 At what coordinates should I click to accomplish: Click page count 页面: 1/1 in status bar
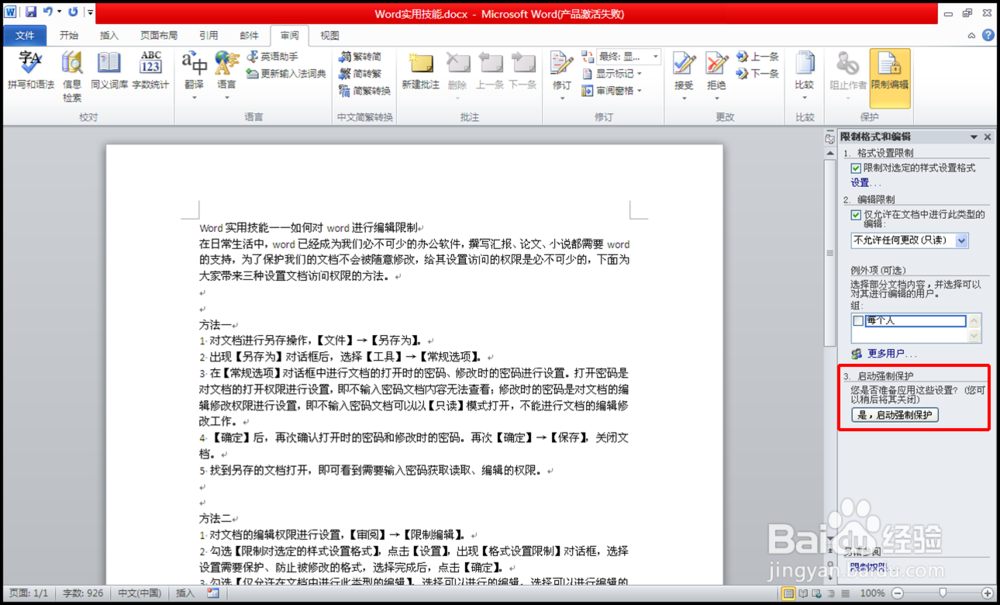[29, 594]
